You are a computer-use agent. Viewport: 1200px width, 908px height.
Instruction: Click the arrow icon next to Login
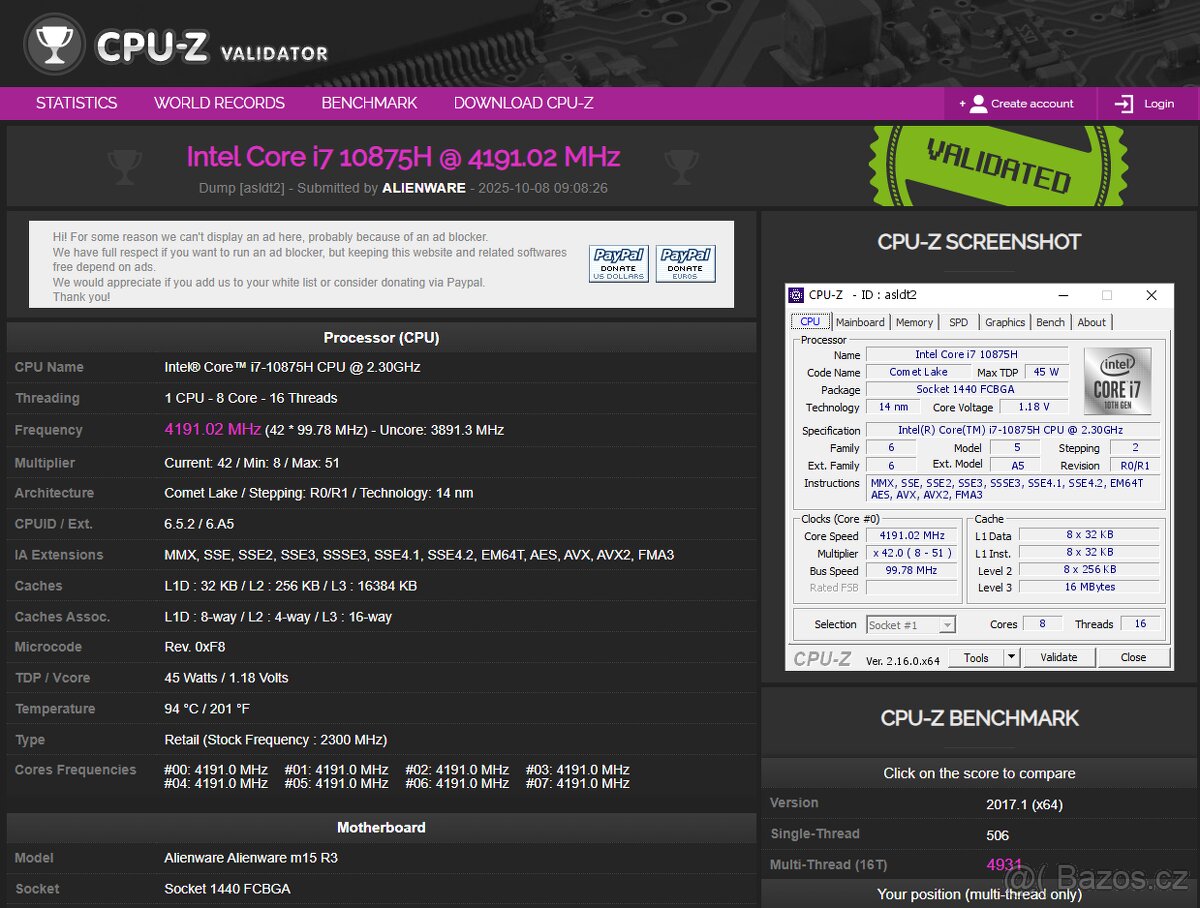pos(1122,102)
